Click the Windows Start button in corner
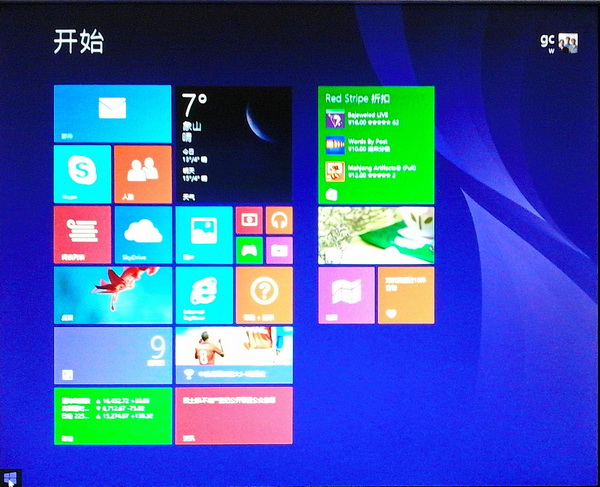Image resolution: width=600 pixels, height=487 pixels. (x=10, y=477)
